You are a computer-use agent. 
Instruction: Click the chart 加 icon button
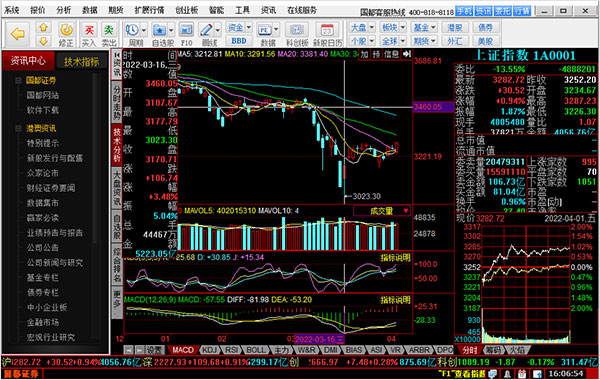365,54
